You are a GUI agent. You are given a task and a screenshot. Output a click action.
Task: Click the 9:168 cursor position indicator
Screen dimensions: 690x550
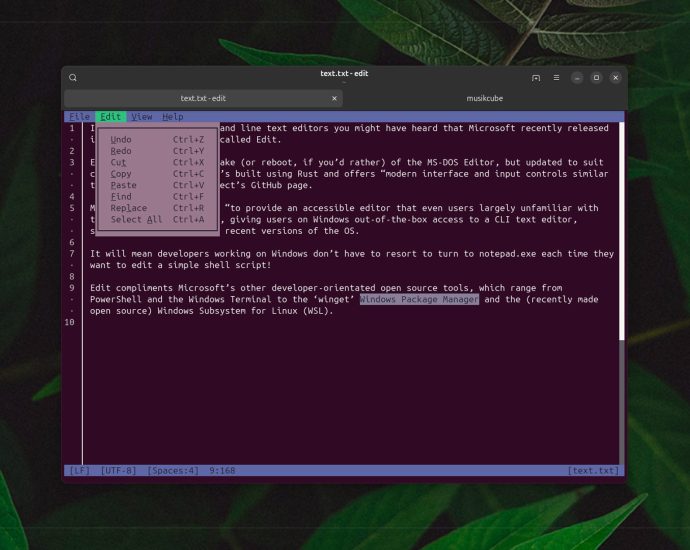[222, 471]
